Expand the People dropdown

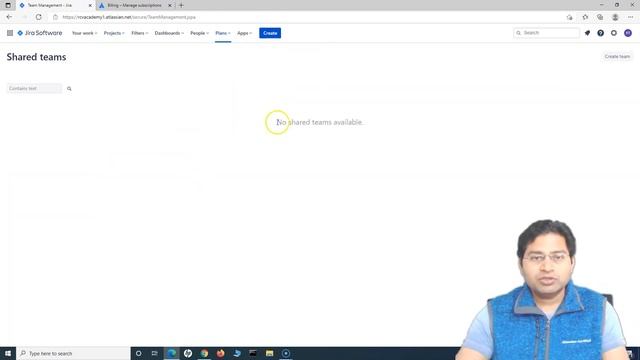click(x=199, y=33)
